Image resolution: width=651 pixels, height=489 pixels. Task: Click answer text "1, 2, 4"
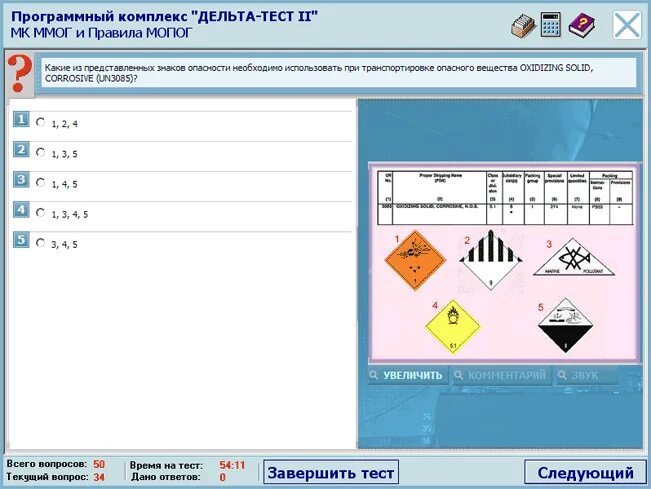(x=64, y=124)
